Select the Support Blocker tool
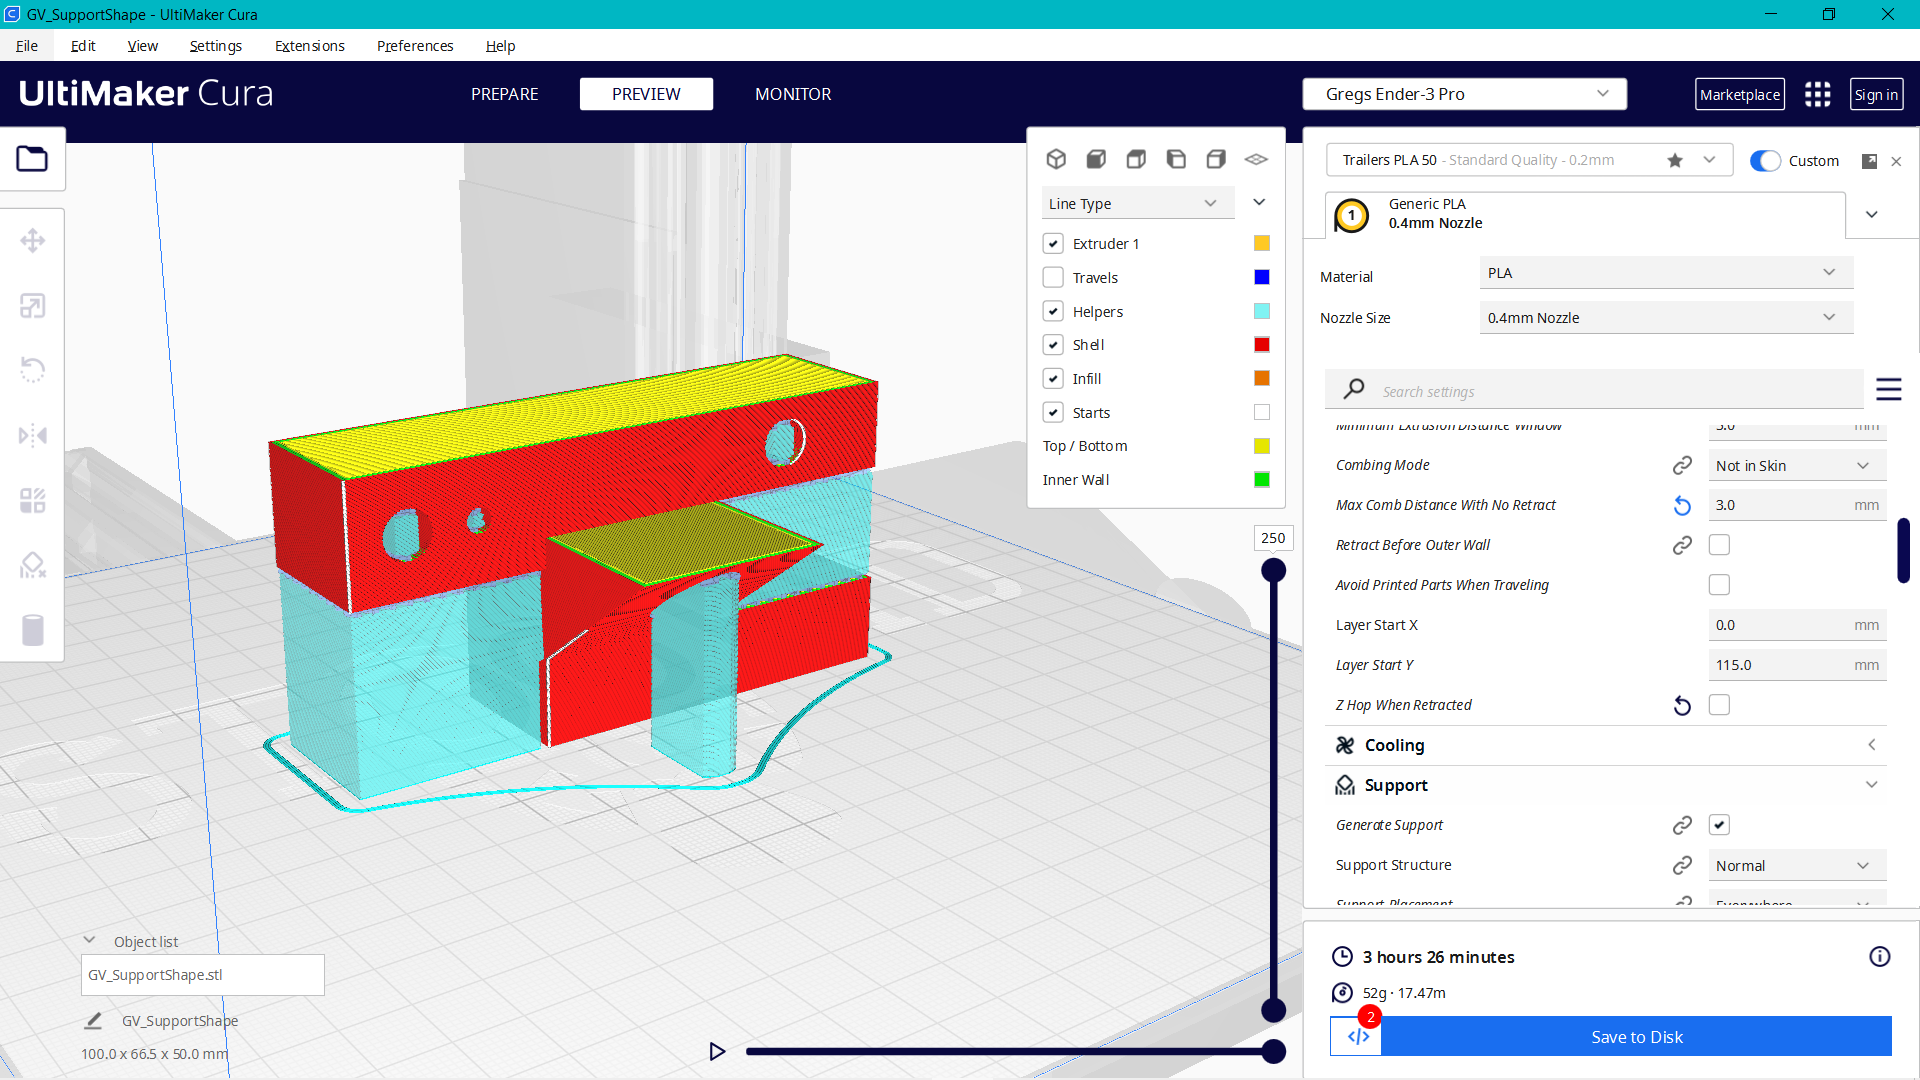This screenshot has width=1920, height=1080. click(32, 565)
